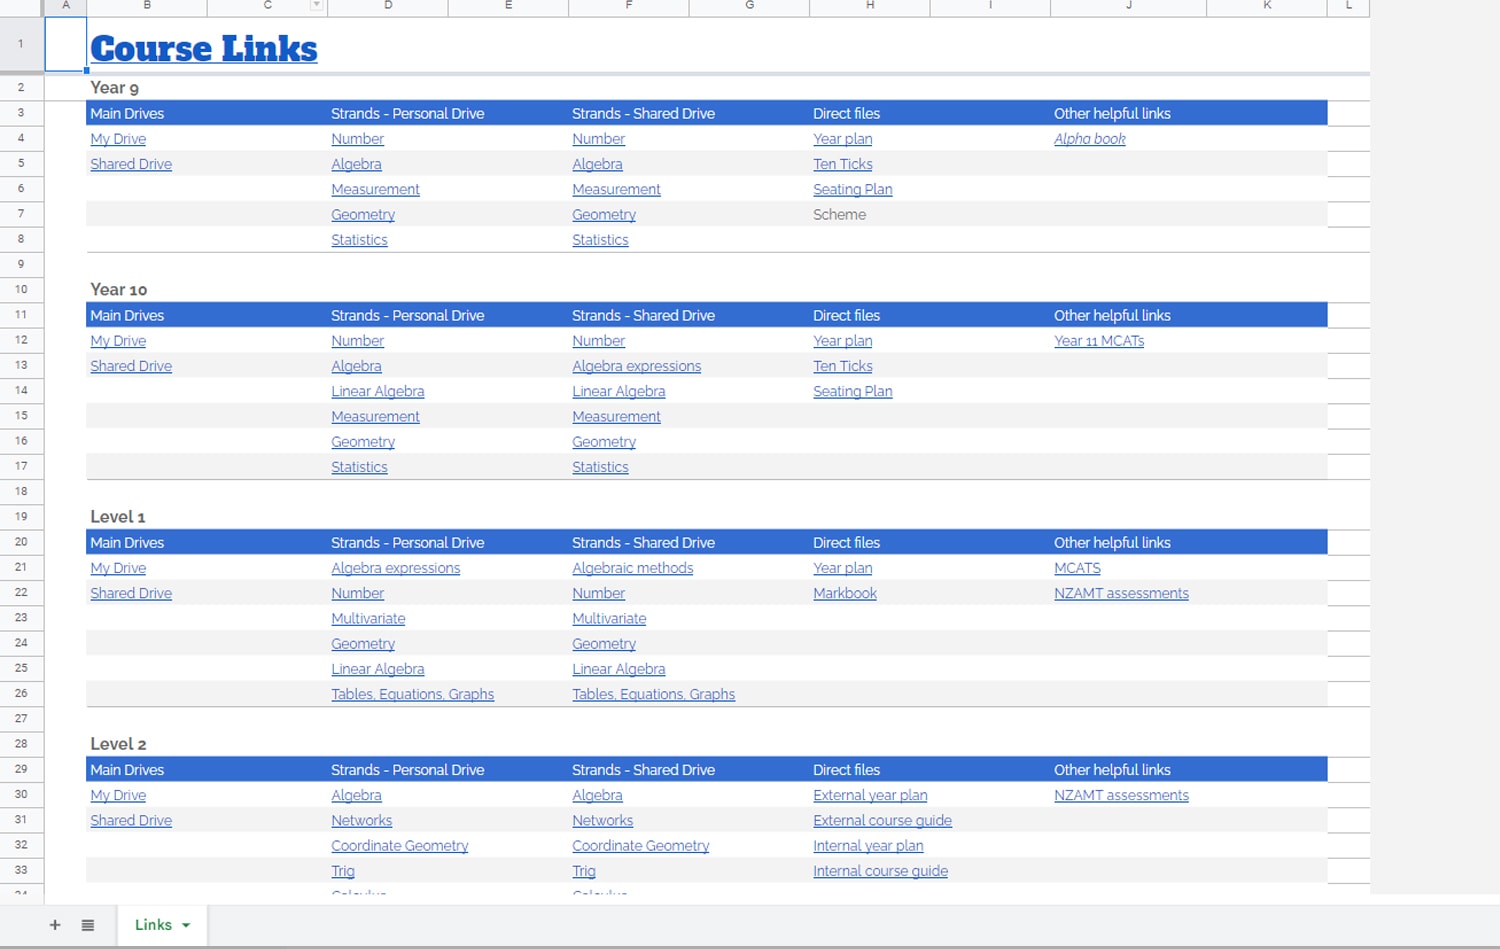Click the Course Links title

pyautogui.click(x=203, y=47)
